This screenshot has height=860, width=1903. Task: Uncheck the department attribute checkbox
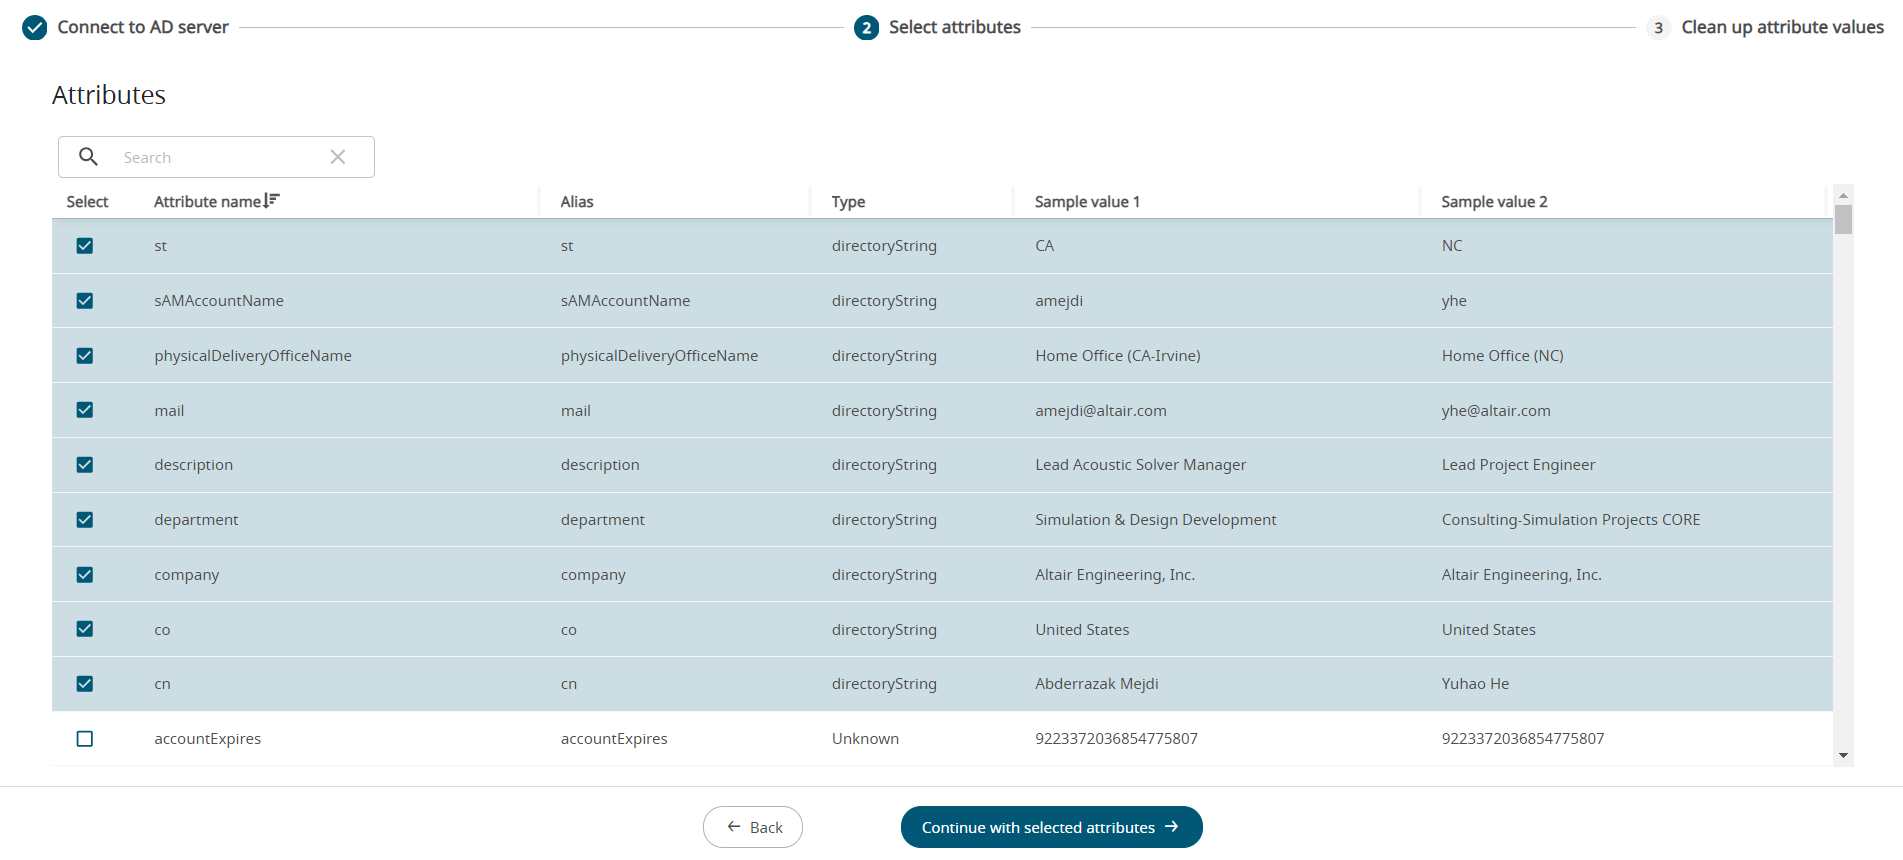pos(85,520)
